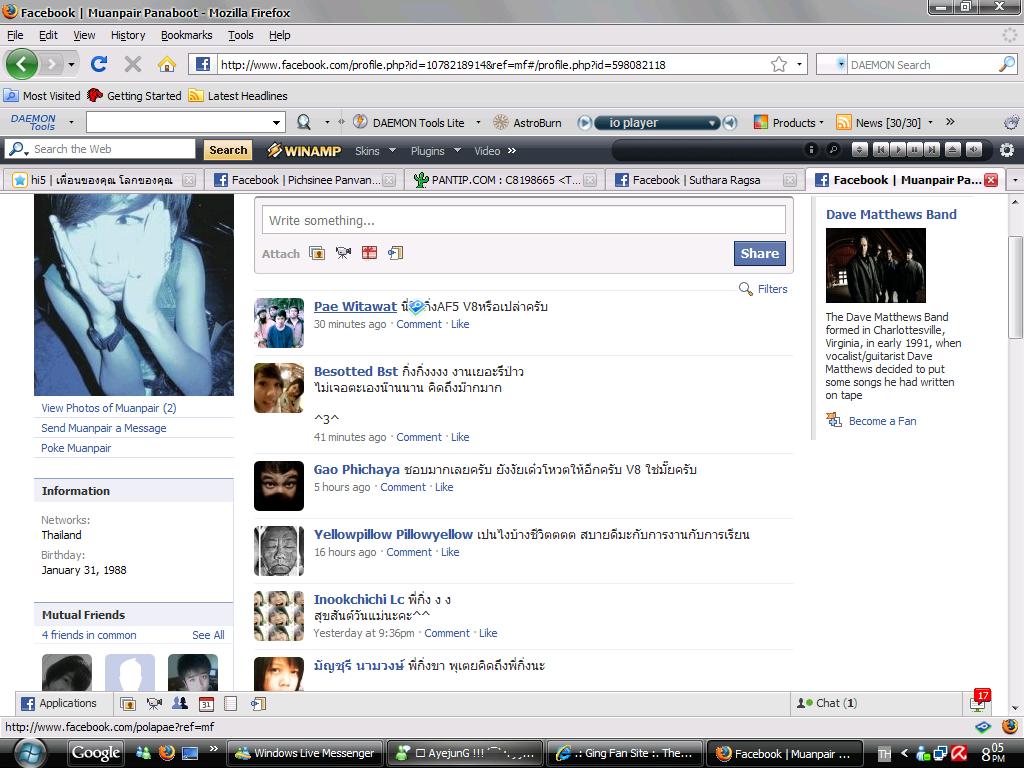Open the File menu
This screenshot has height=768, width=1024.
click(x=15, y=35)
